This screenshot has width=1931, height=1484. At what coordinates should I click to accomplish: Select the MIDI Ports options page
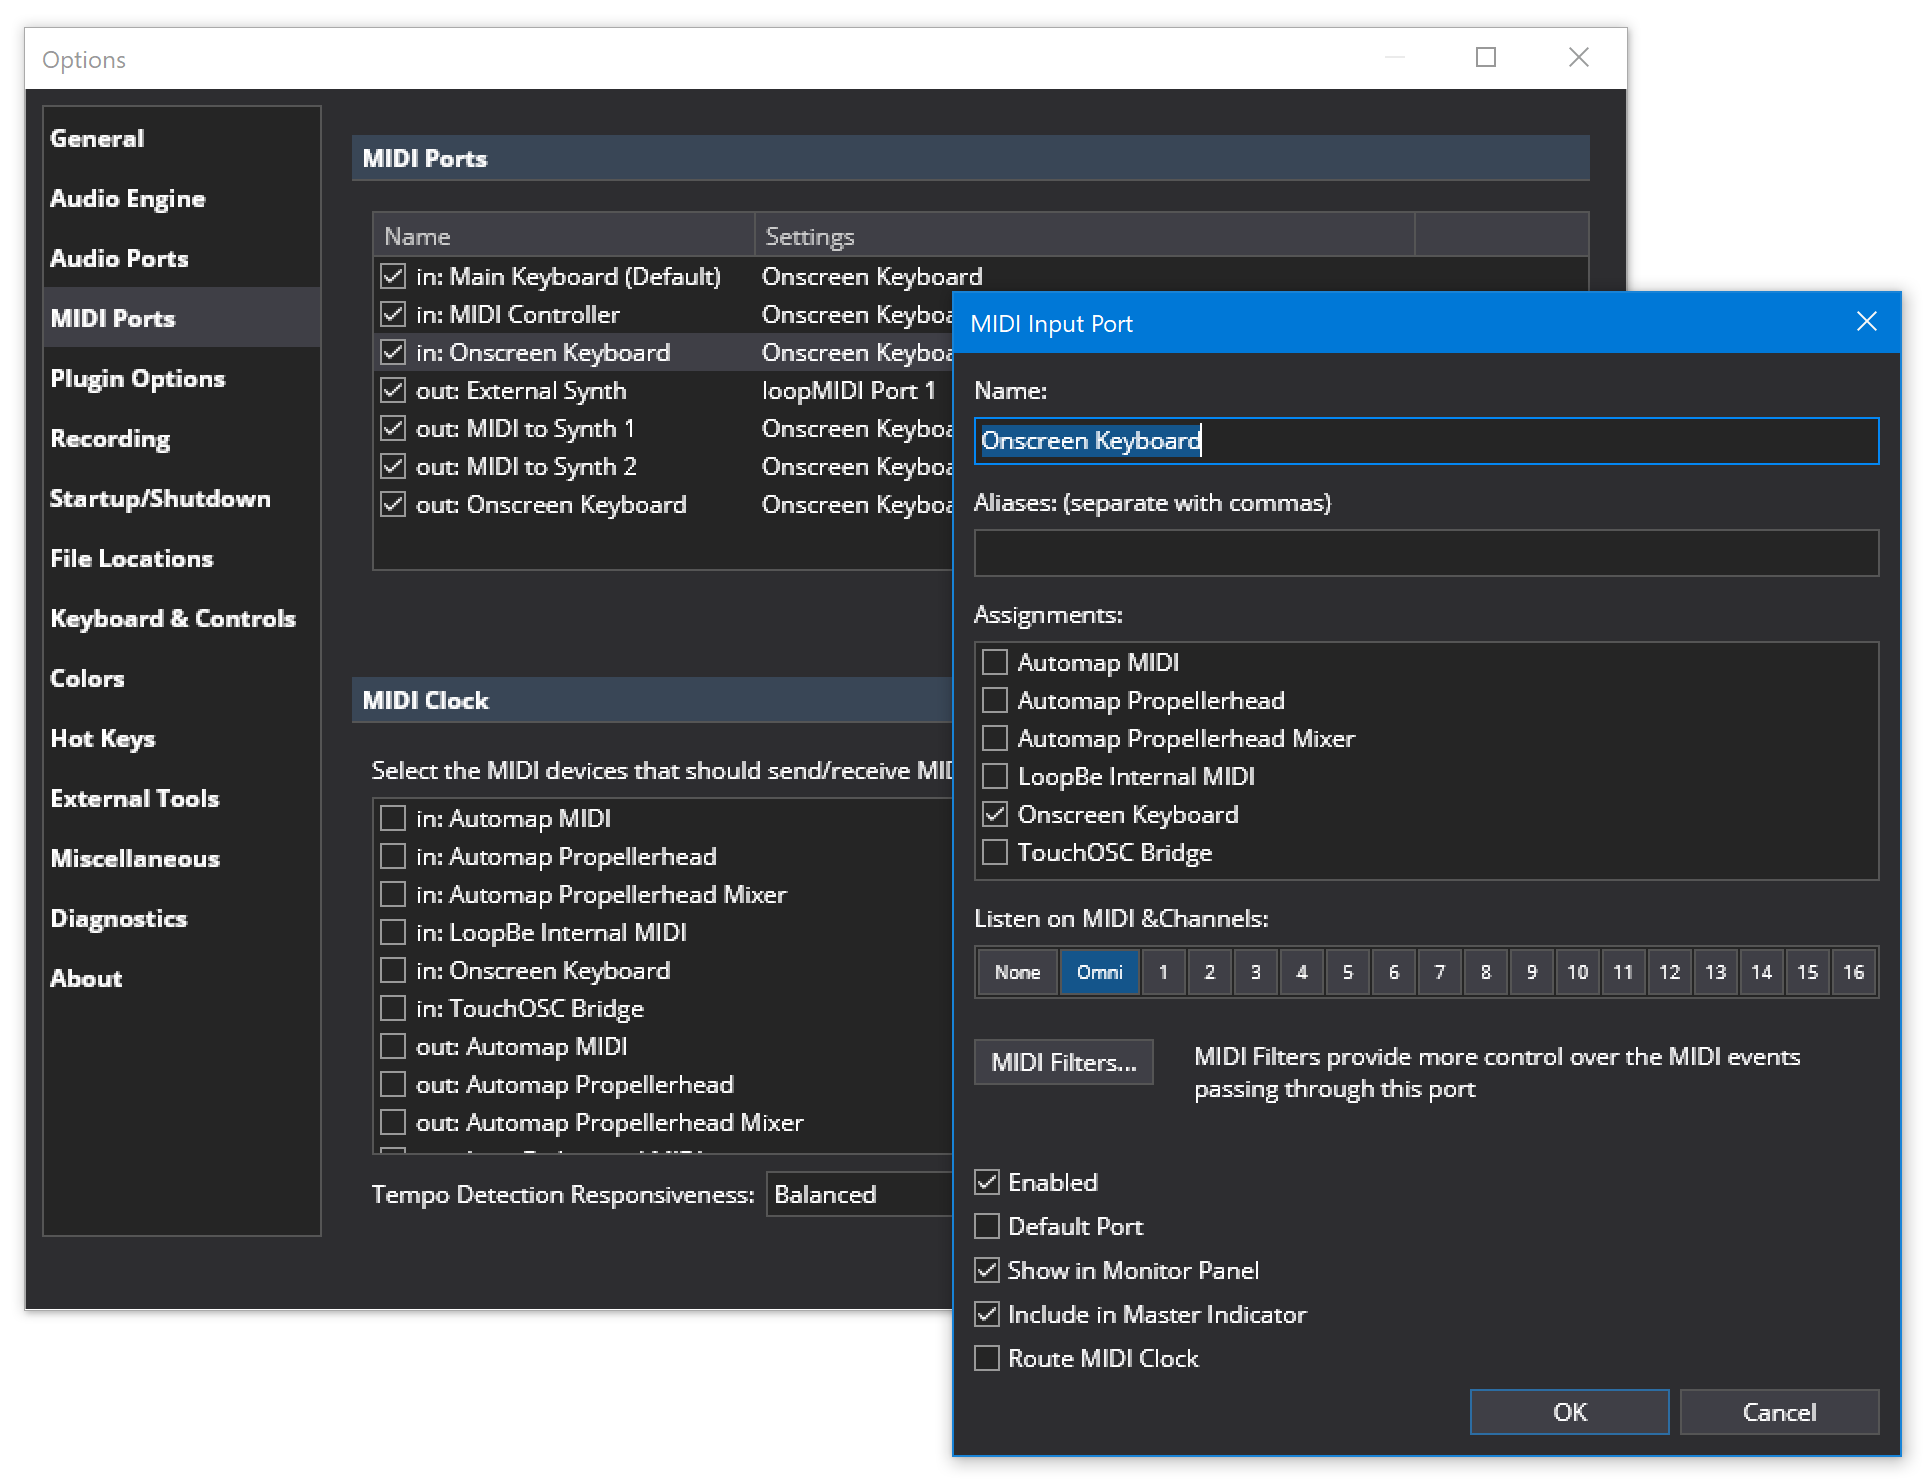tap(182, 318)
